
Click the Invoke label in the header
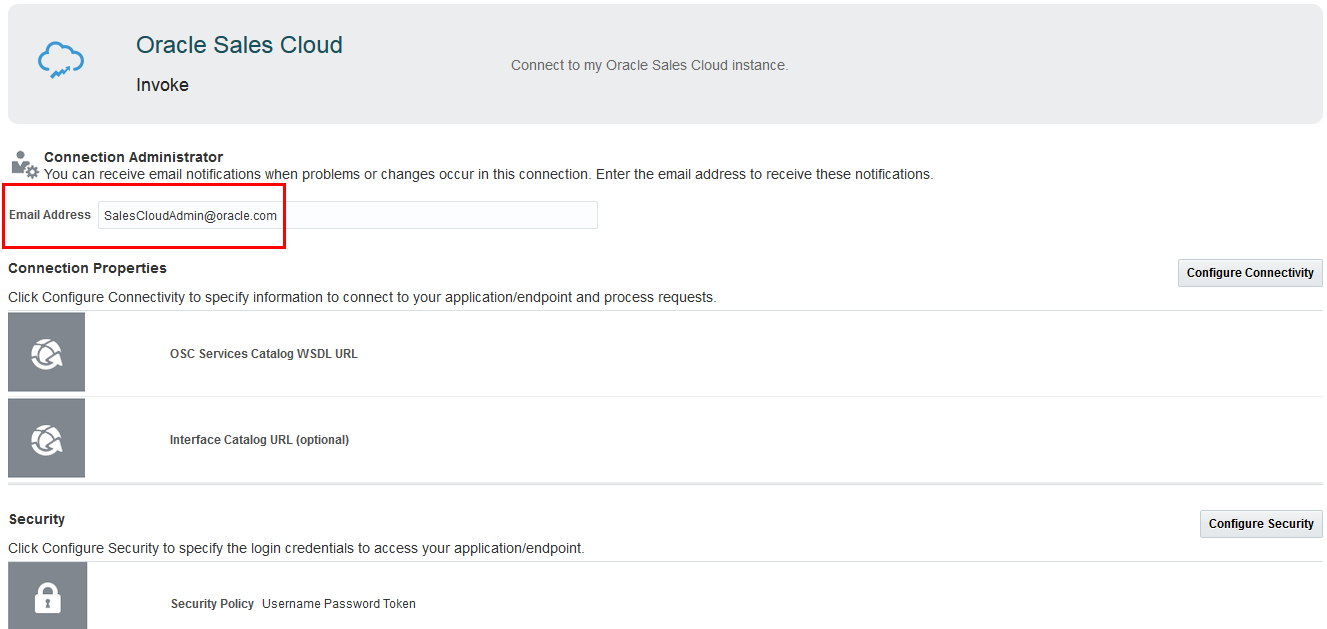[x=162, y=85]
